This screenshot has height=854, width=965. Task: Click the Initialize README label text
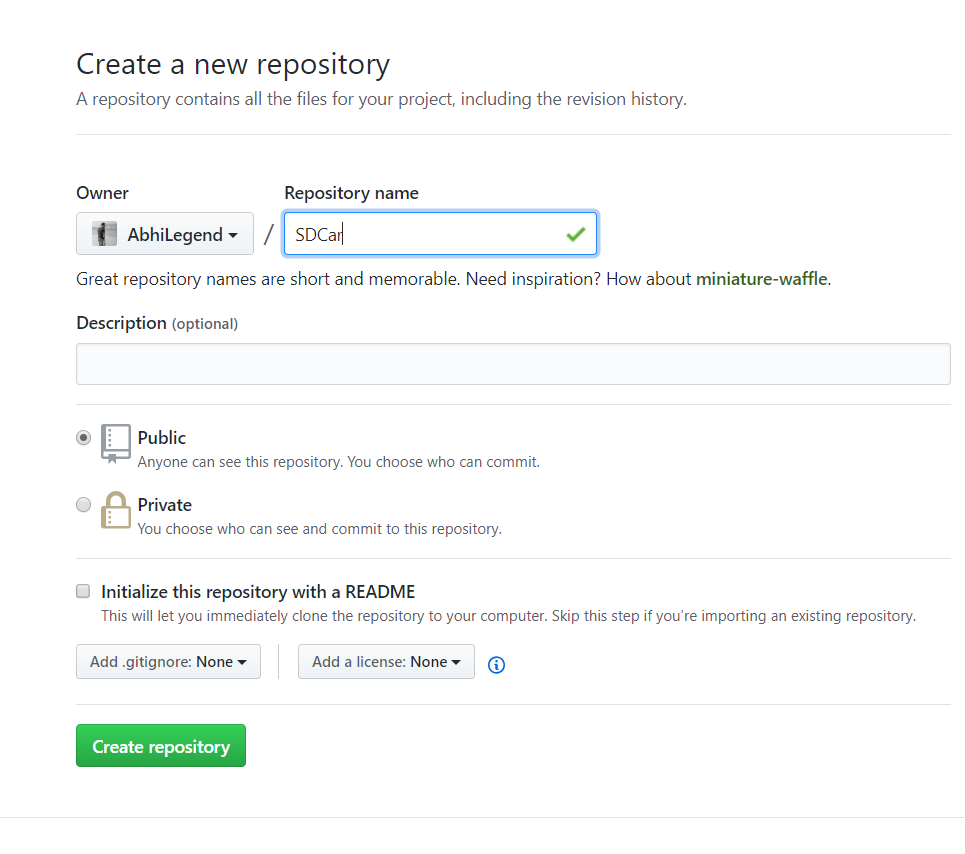click(258, 591)
